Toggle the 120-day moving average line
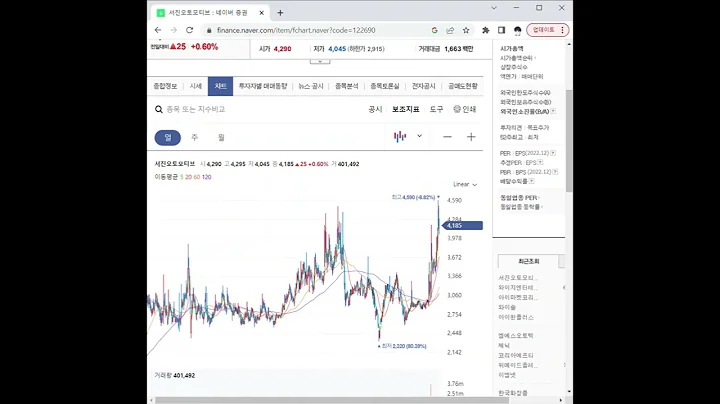This screenshot has height=404, width=720. click(207, 177)
